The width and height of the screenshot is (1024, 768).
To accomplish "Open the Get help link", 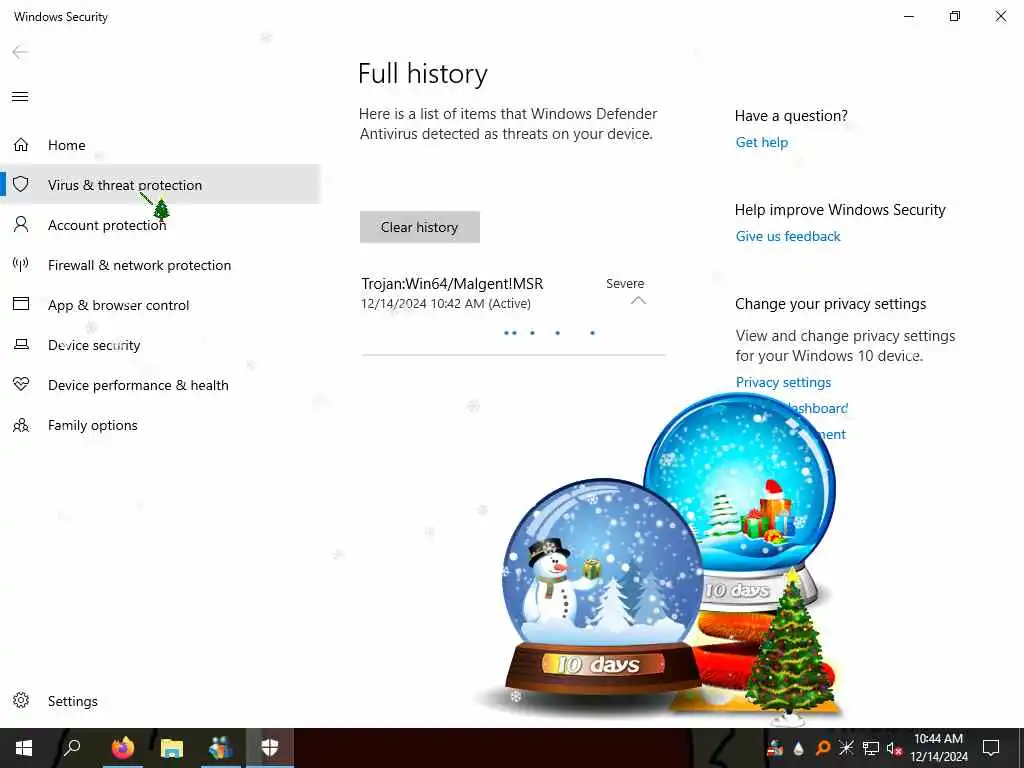I will (x=761, y=142).
